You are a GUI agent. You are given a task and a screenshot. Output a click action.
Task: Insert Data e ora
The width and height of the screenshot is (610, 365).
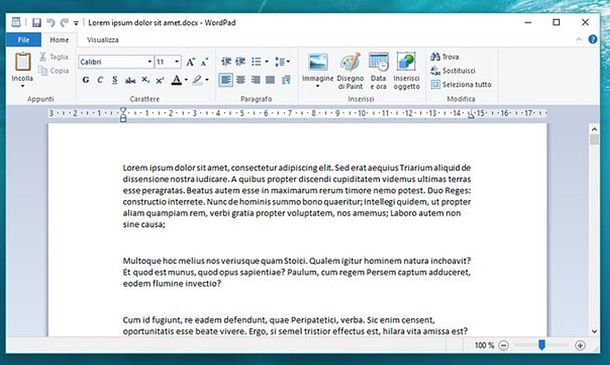click(378, 71)
